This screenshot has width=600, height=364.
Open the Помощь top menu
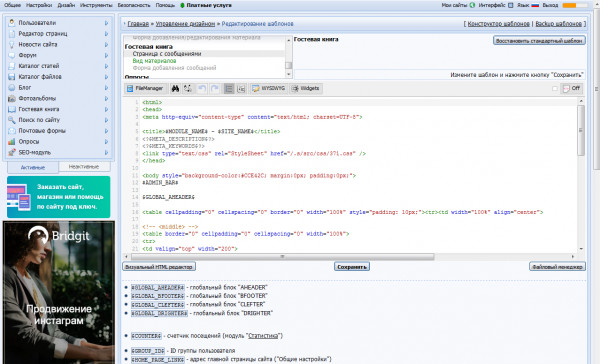(x=165, y=5)
